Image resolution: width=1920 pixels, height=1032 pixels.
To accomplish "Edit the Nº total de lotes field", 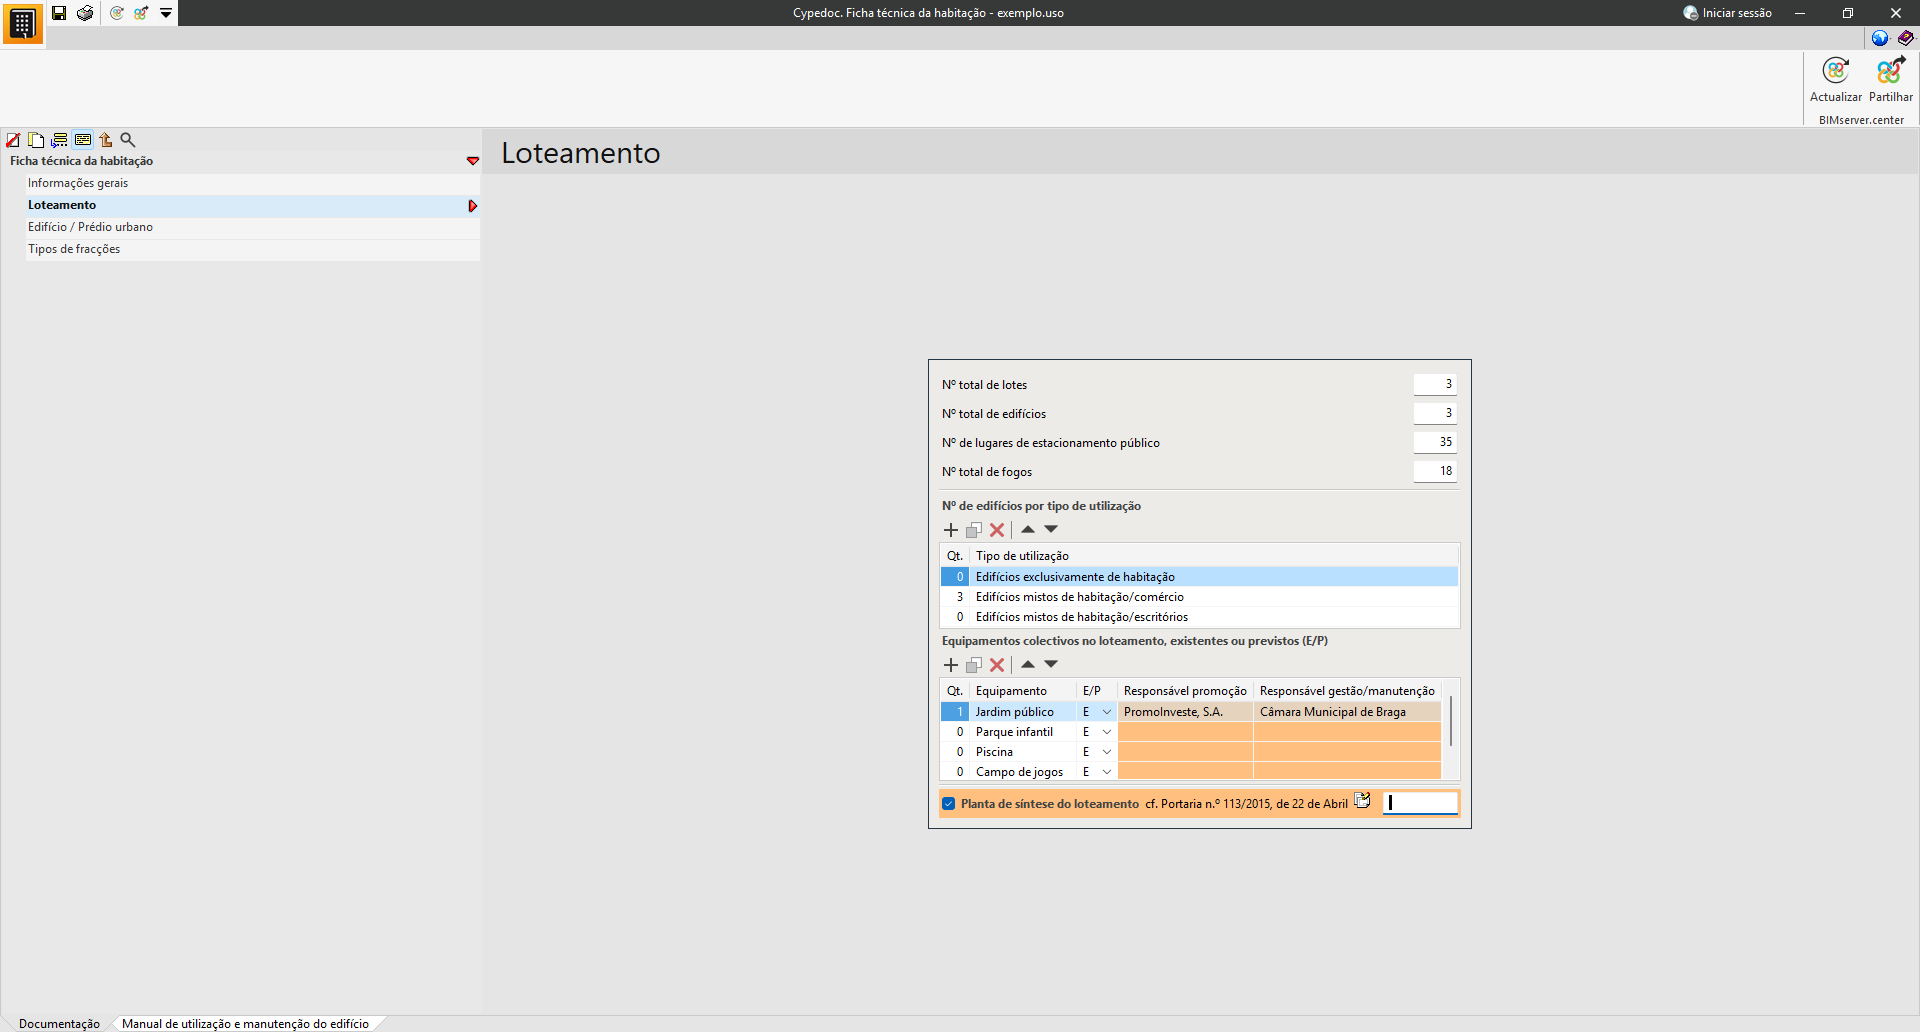I will pos(1435,384).
